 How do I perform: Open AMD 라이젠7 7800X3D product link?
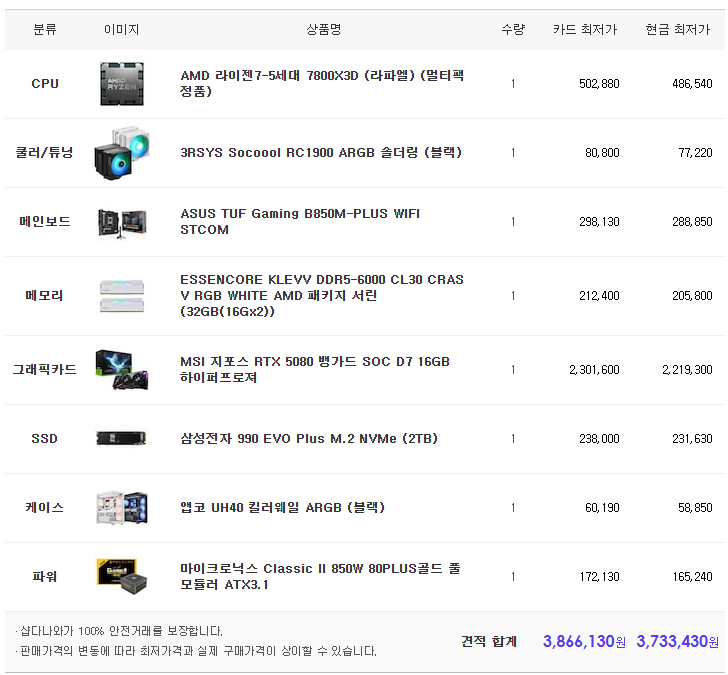[x=322, y=83]
